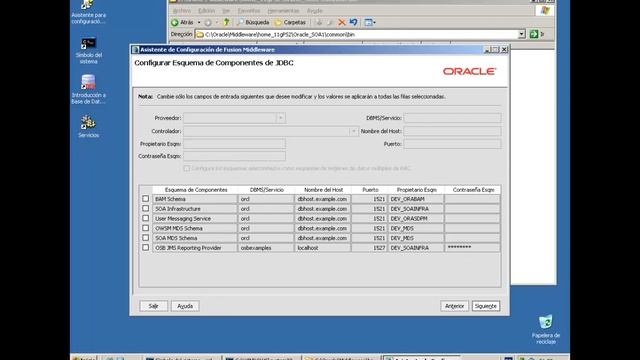This screenshot has height=360, width=640.
Task: Click the folder icon in the address bar
Action: pos(200,35)
